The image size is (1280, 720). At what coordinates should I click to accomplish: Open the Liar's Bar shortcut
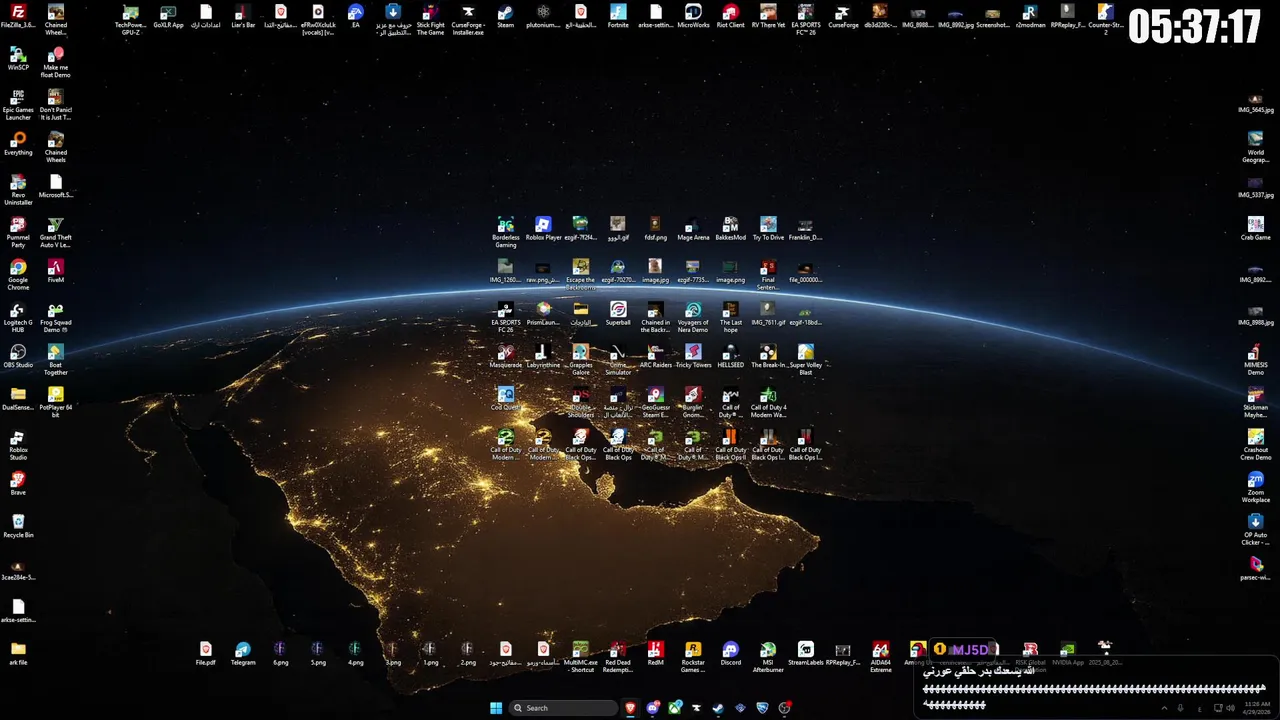[x=243, y=16]
